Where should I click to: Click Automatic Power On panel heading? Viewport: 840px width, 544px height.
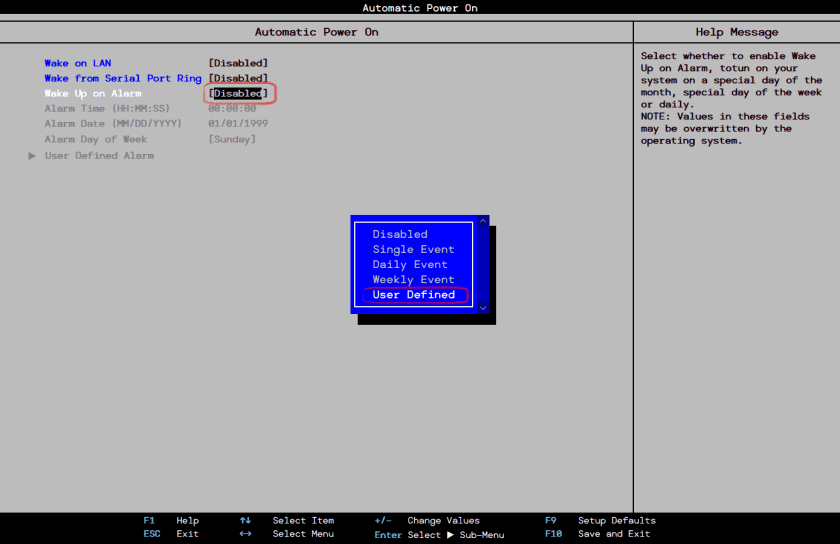317,32
